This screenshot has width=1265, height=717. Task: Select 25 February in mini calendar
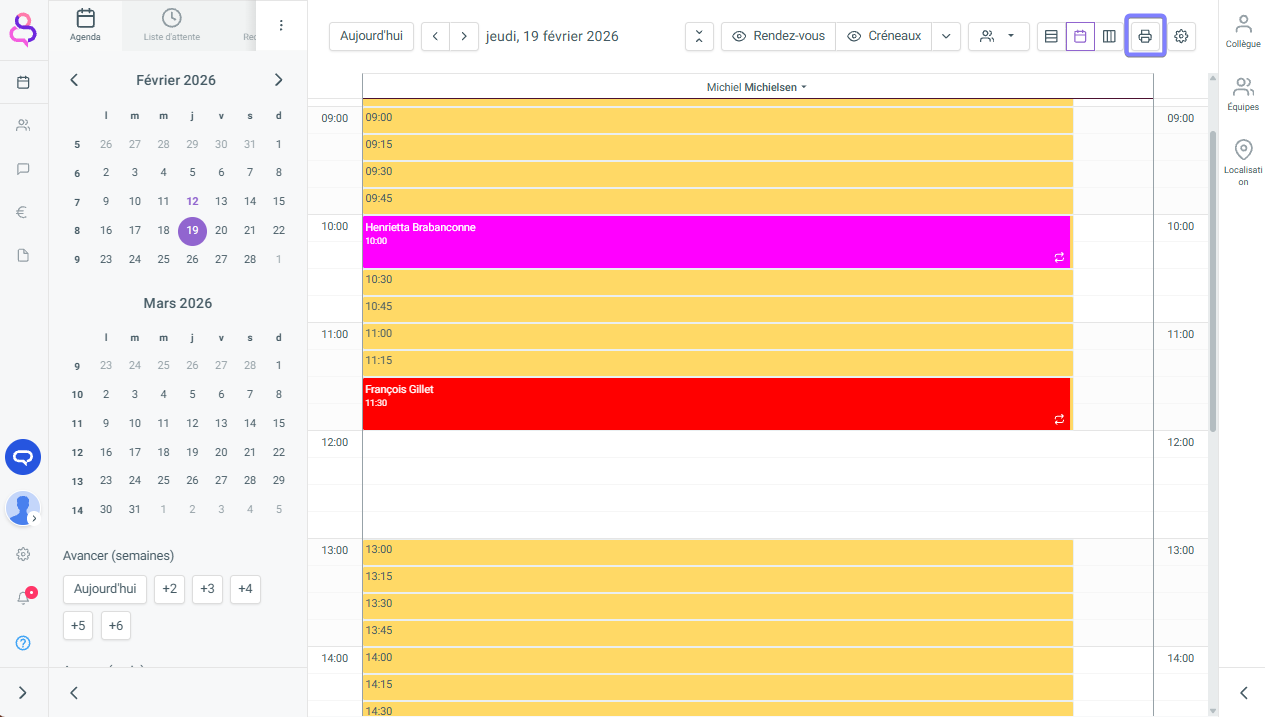[163, 259]
